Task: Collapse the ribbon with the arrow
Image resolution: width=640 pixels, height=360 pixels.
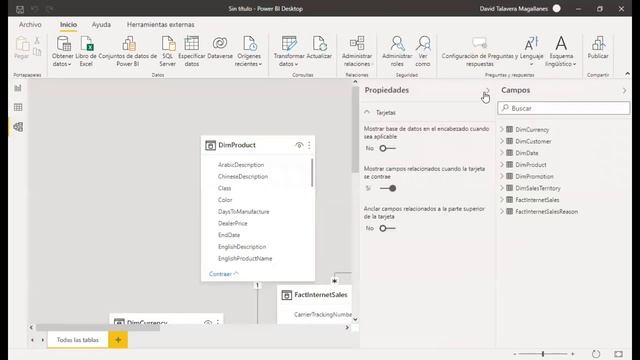Action: (627, 74)
